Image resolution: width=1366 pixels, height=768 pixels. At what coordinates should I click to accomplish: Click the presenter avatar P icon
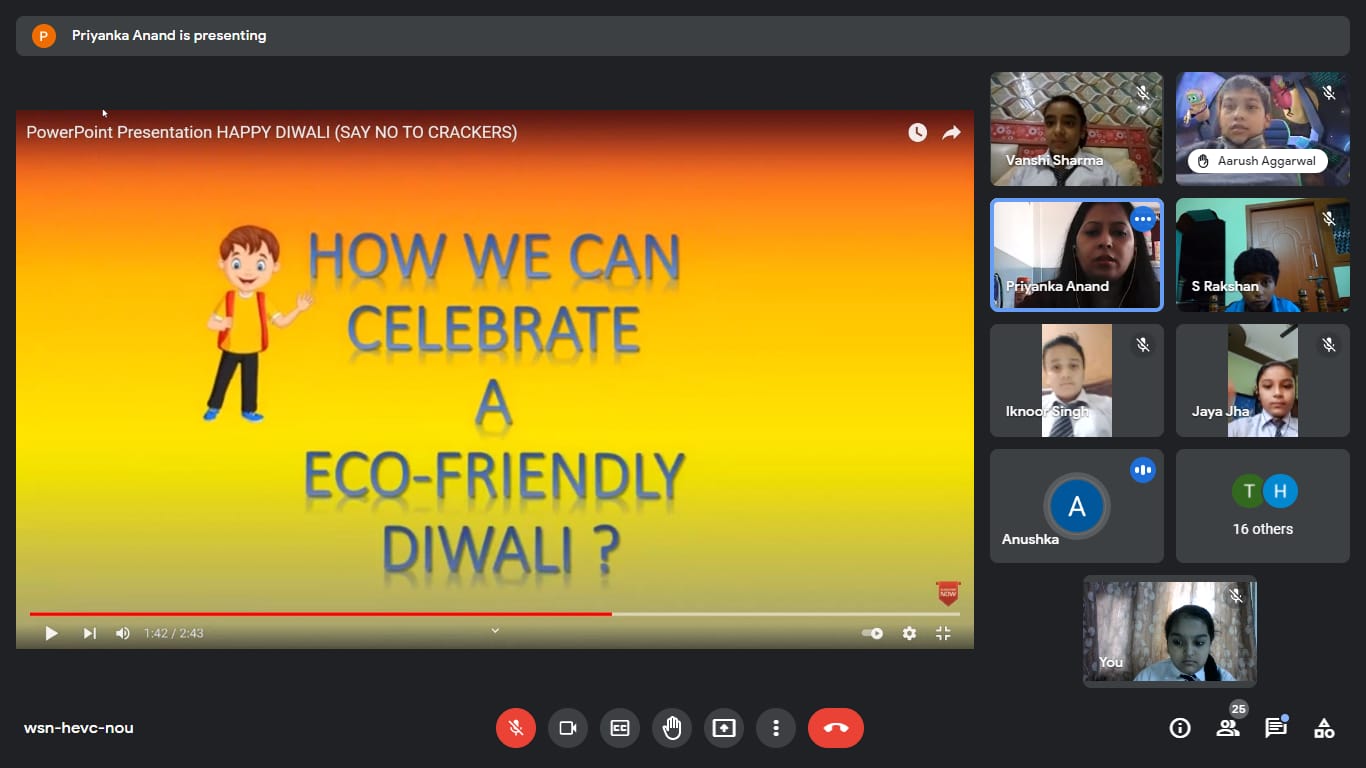point(44,36)
